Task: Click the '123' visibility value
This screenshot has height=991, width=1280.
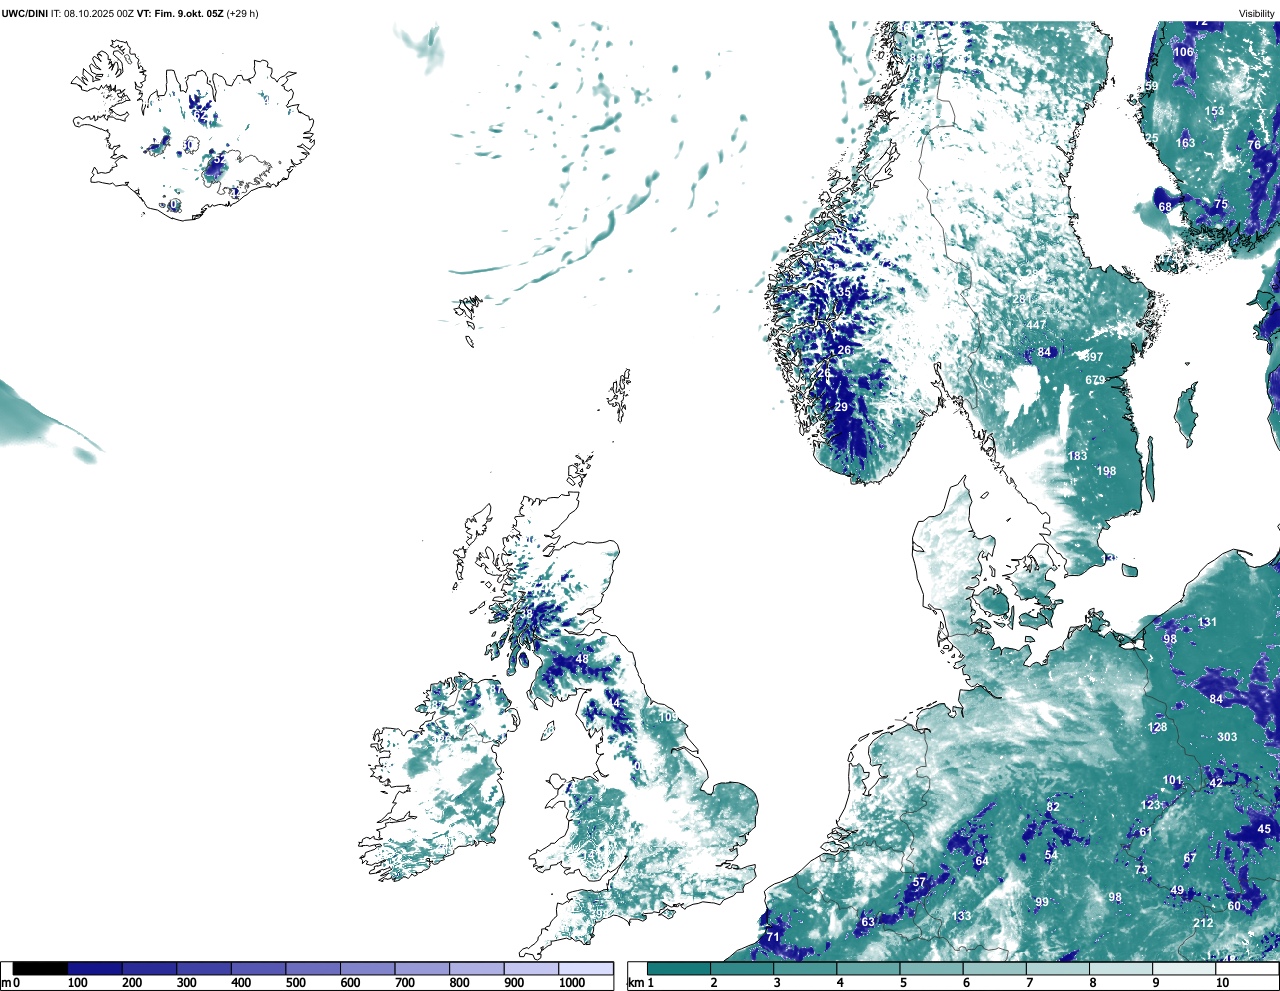Action: point(1151,805)
